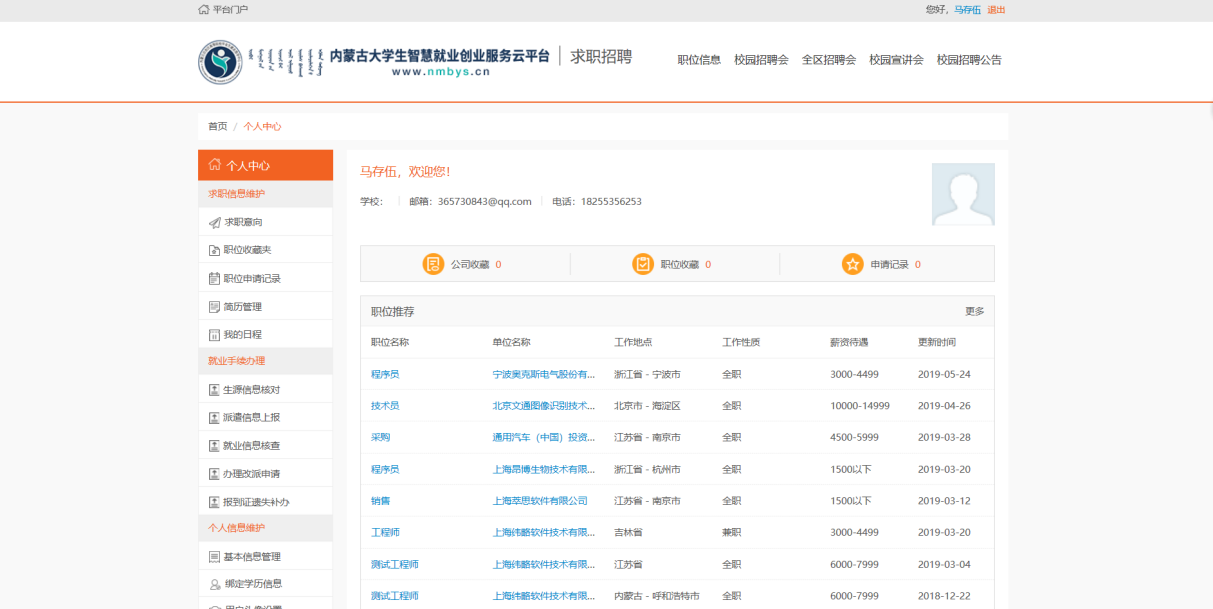The height and width of the screenshot is (609, 1213).
Task: Click the house icon in the 个人中心 header
Action: pyautogui.click(x=214, y=165)
